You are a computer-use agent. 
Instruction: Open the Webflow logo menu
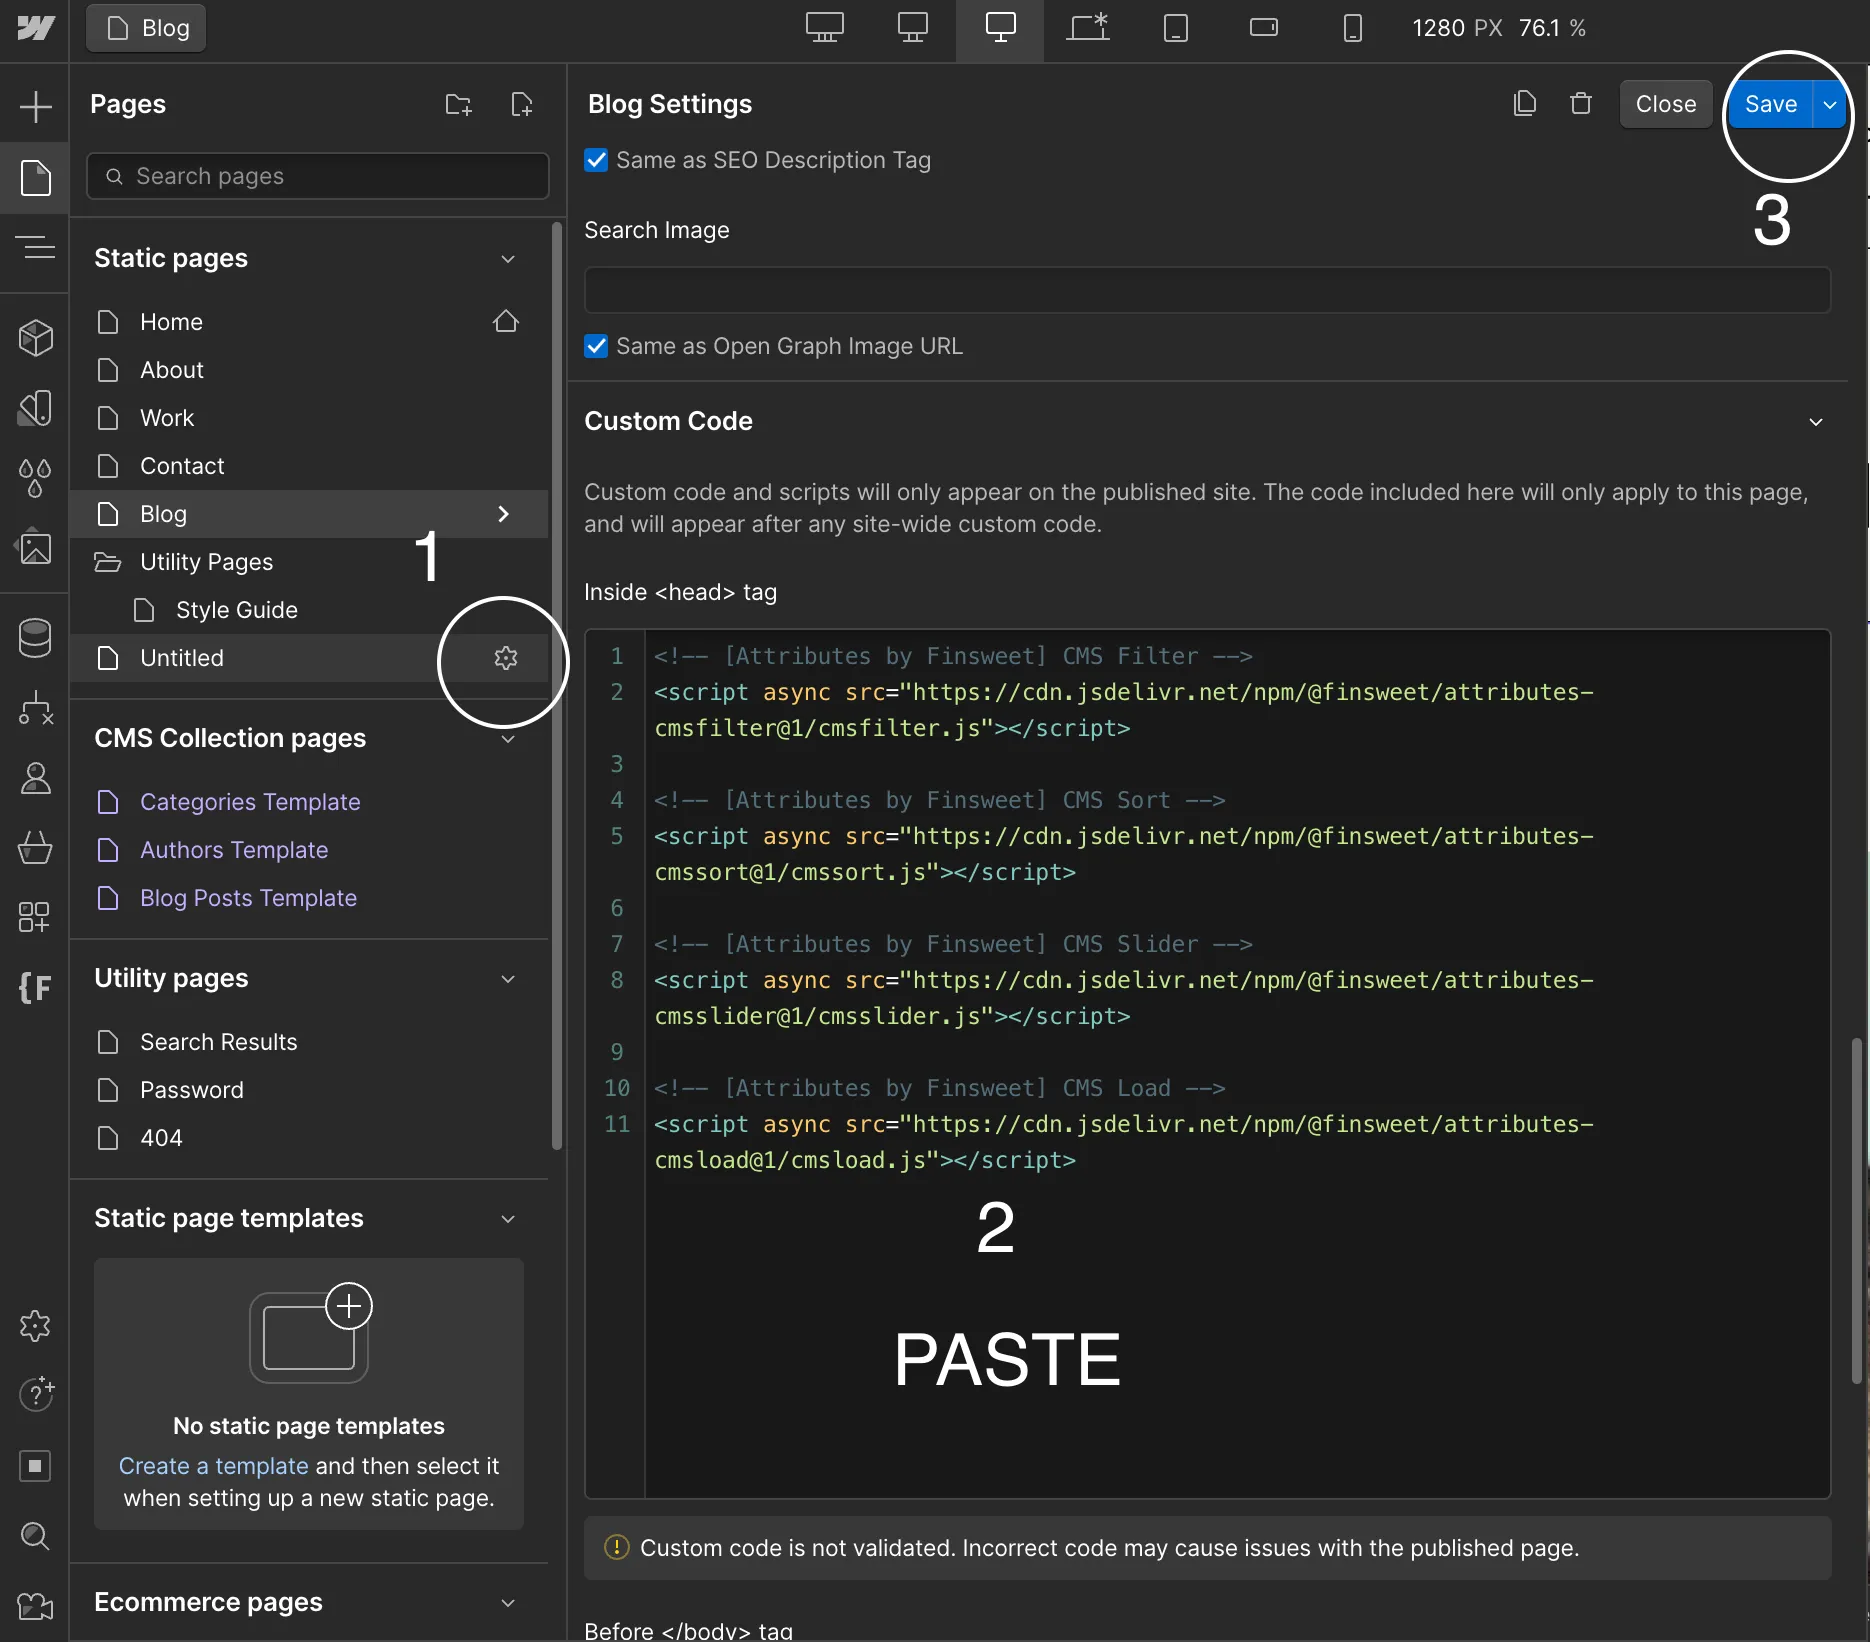click(x=35, y=28)
